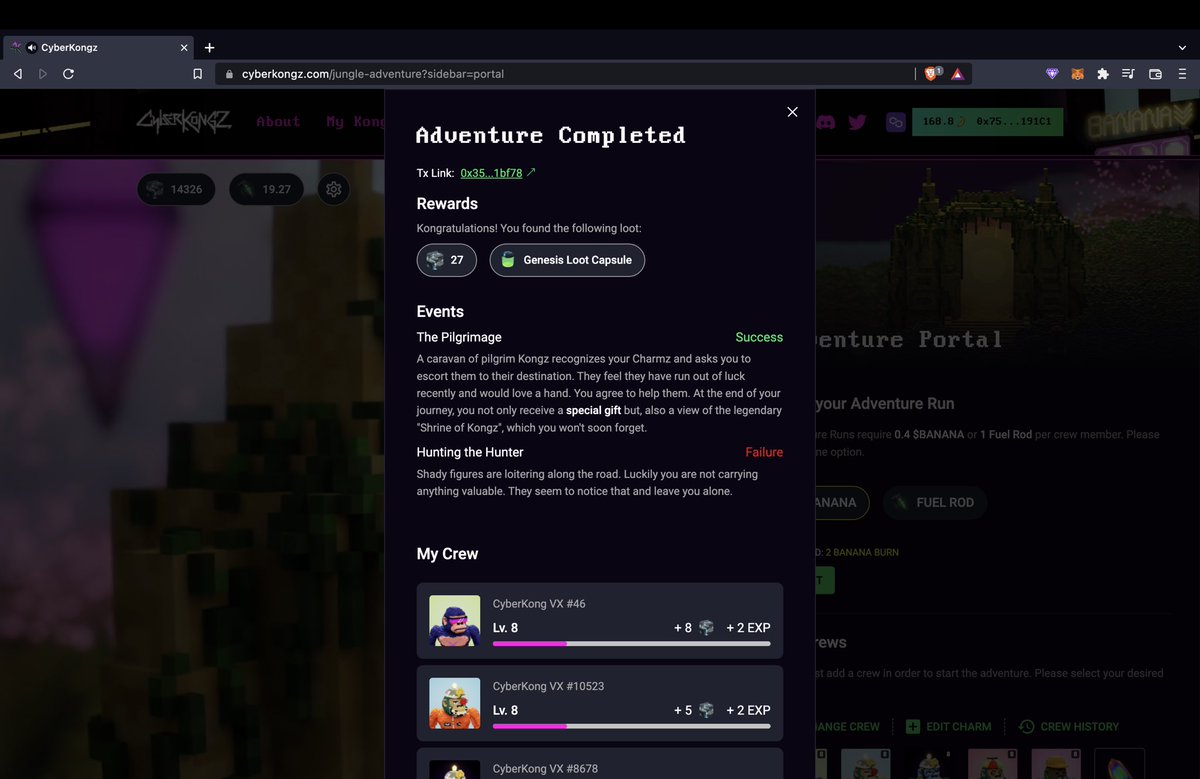Click the plus icon next to EDIT CHARM

pos(913,727)
